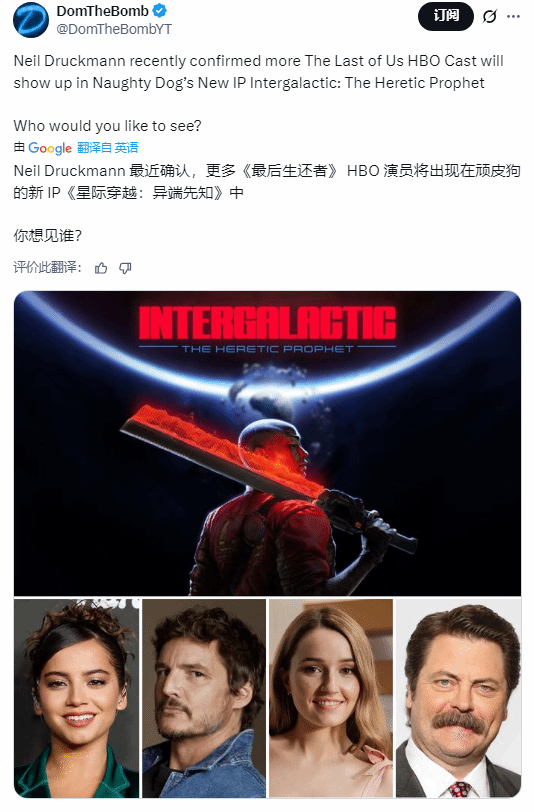Image resolution: width=534 pixels, height=812 pixels.
Task: Open the three-dot more options menu
Action: (x=513, y=17)
